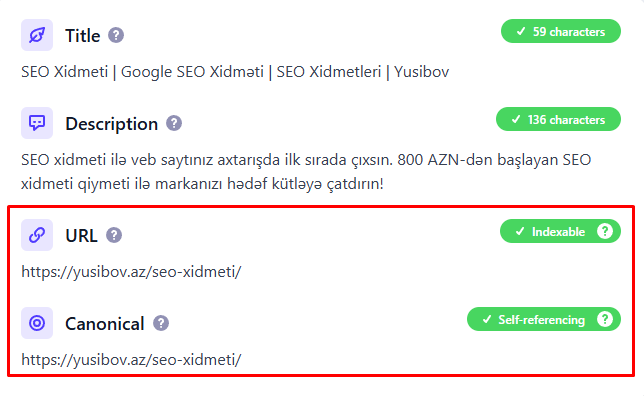Click the Self-referencing status badge text
The height and width of the screenshot is (396, 644).
[541, 320]
